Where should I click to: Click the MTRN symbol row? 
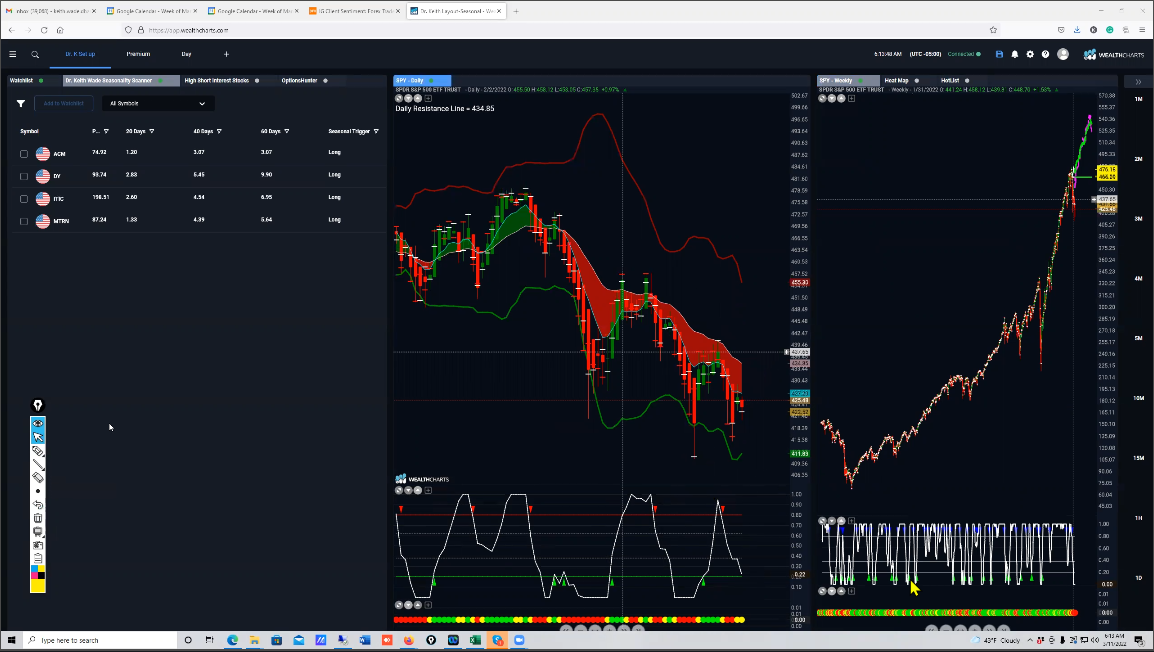coord(197,221)
